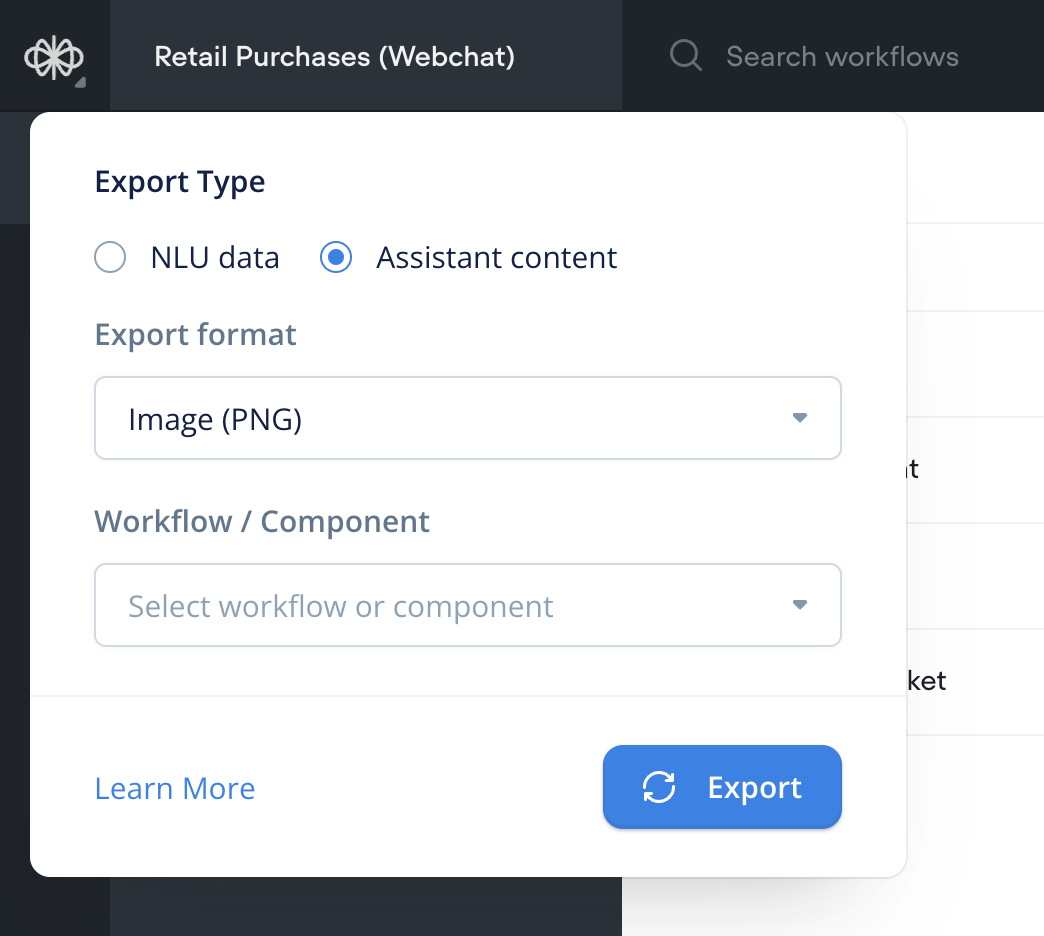Click the Workflow / Component section heading
Image resolution: width=1044 pixels, height=936 pixels.
(262, 521)
